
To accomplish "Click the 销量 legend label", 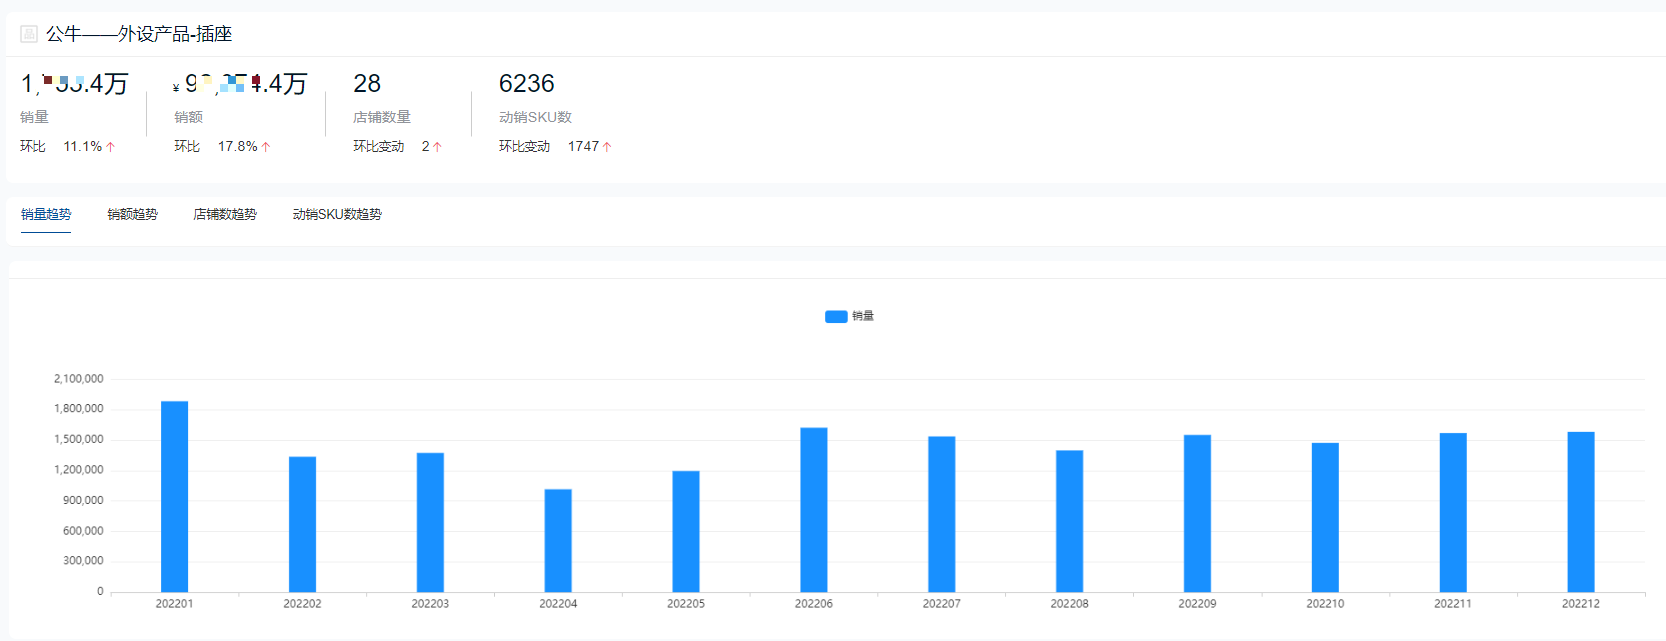I will pos(863,316).
